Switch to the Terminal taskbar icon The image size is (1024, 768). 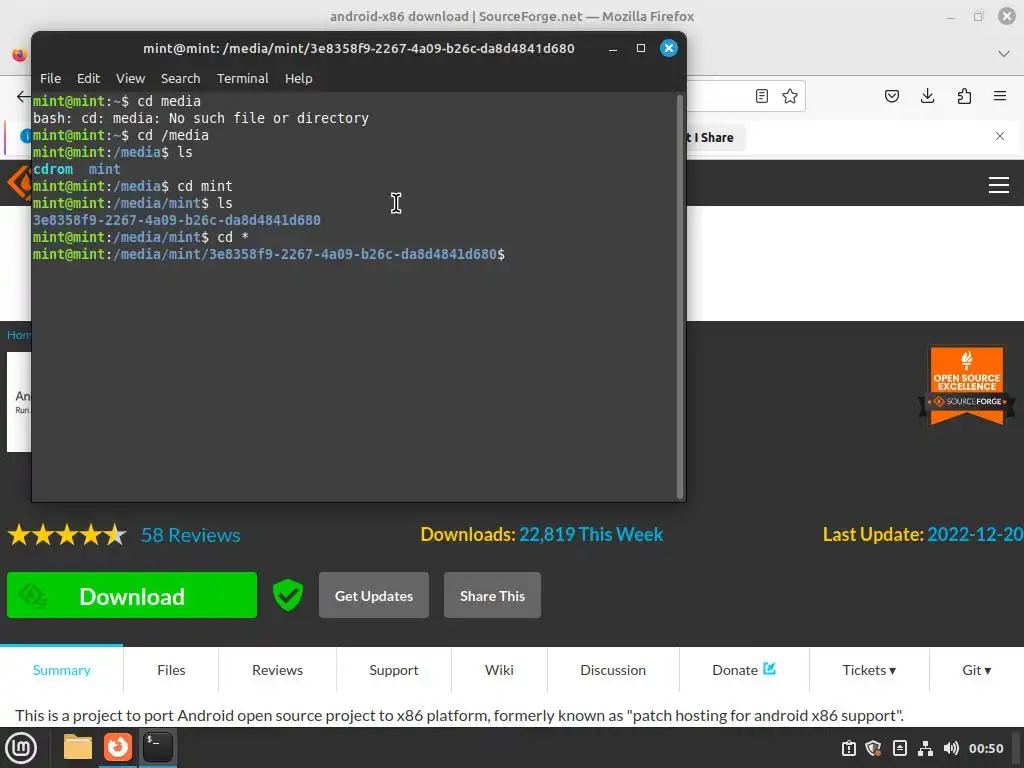click(x=158, y=747)
